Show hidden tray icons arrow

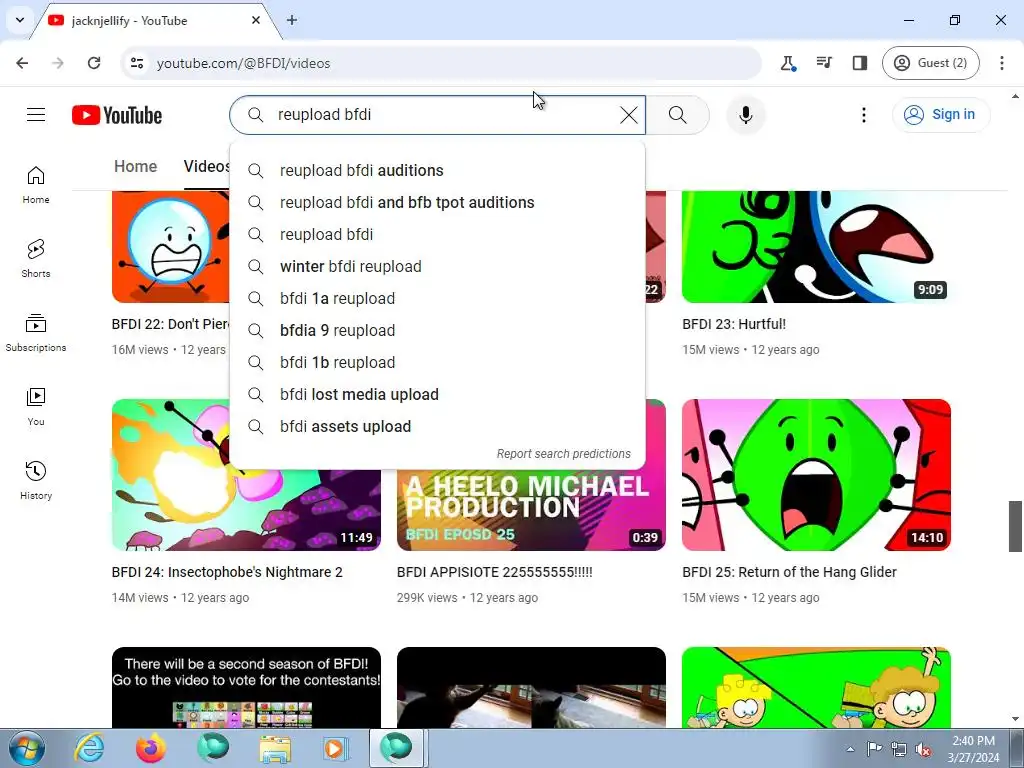tap(850, 749)
